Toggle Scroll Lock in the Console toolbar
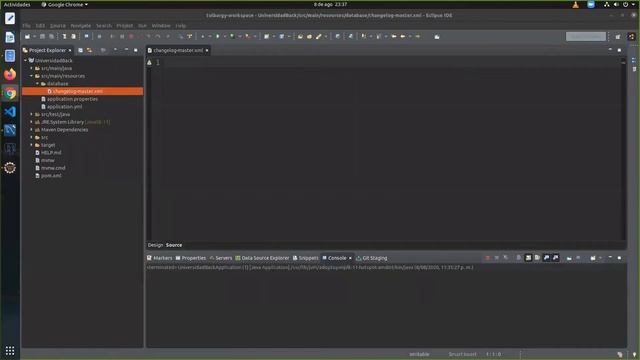The height and width of the screenshot is (360, 640). (528, 258)
